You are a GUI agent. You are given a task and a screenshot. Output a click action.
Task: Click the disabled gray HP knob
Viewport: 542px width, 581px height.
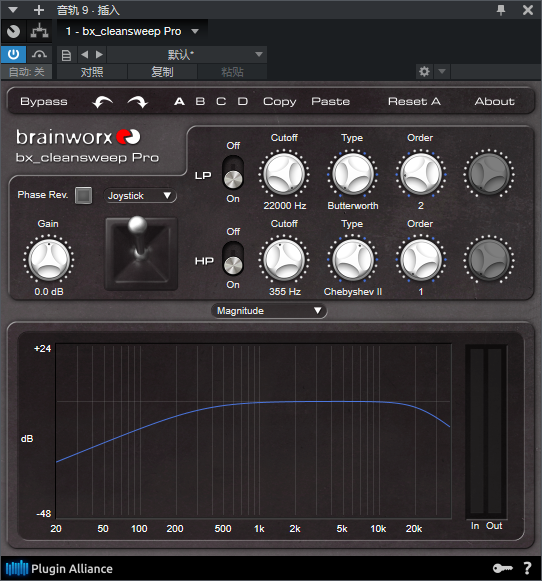click(489, 260)
